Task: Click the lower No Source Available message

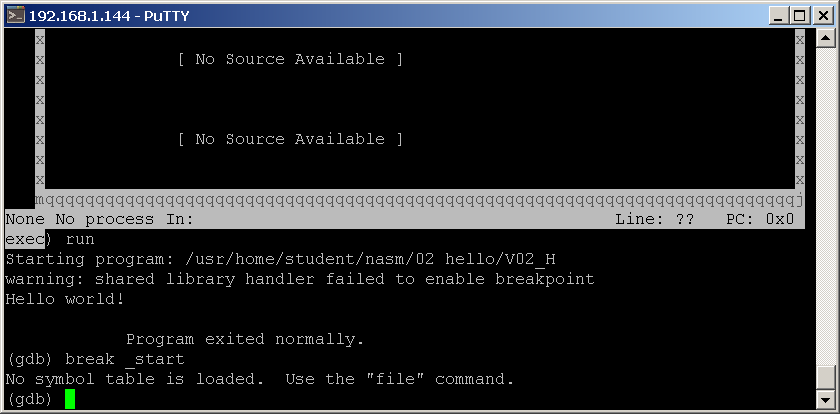Action: coord(290,139)
